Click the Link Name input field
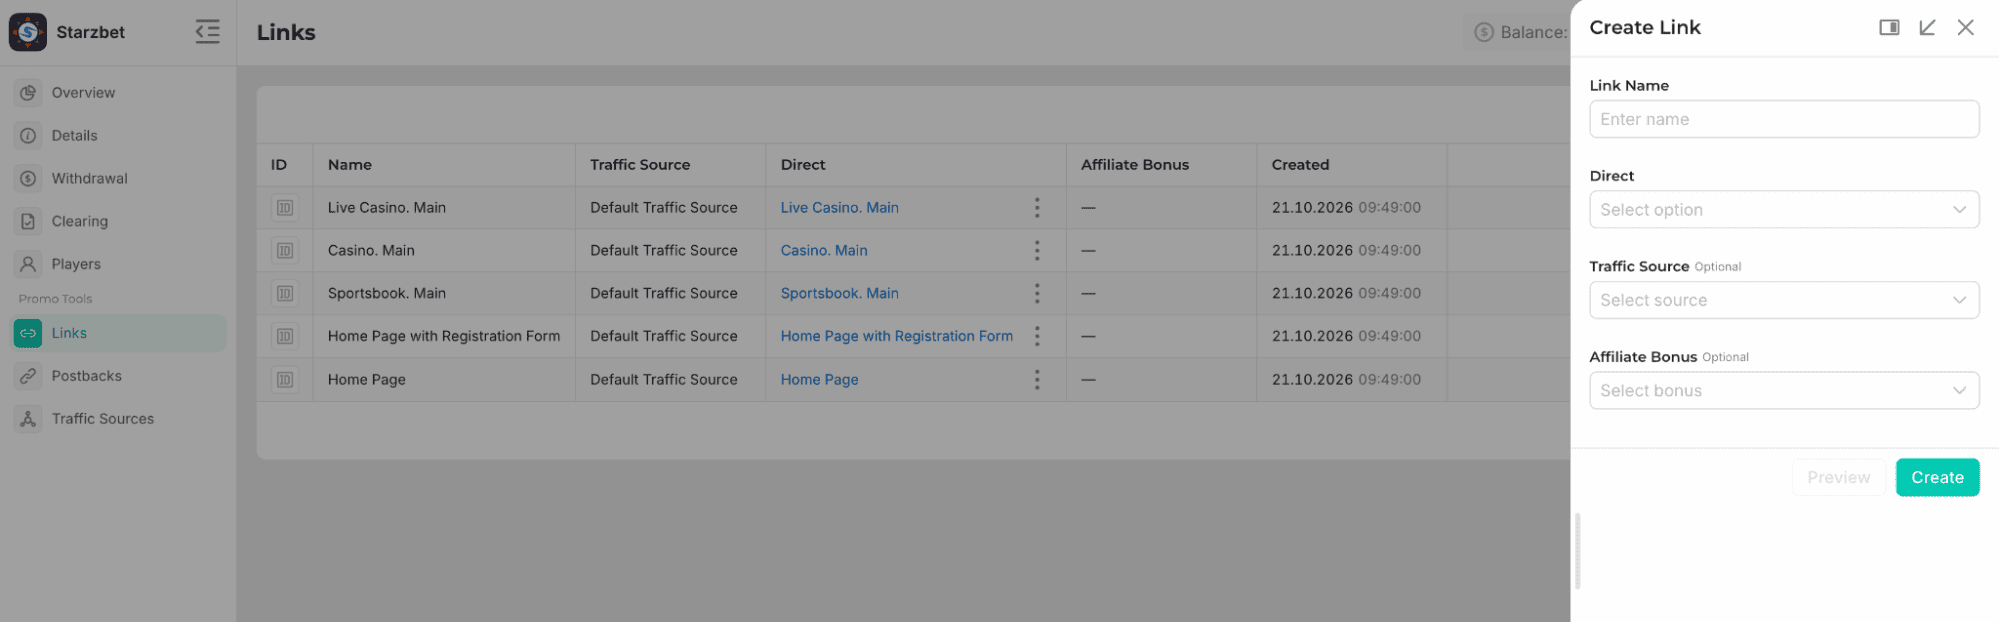The height and width of the screenshot is (622, 1999). (x=1783, y=119)
